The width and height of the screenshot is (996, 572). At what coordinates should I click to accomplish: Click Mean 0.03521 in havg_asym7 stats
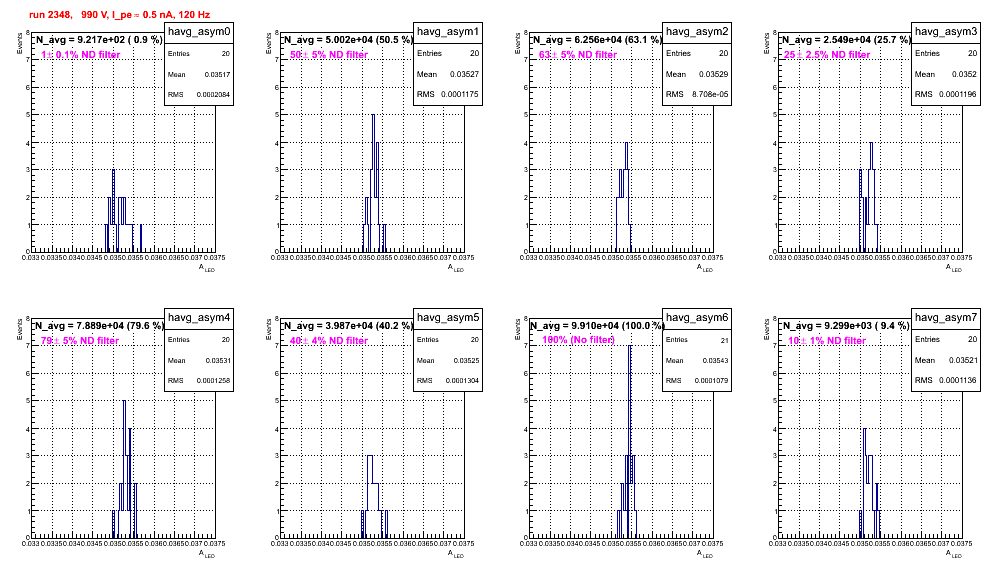[946, 360]
